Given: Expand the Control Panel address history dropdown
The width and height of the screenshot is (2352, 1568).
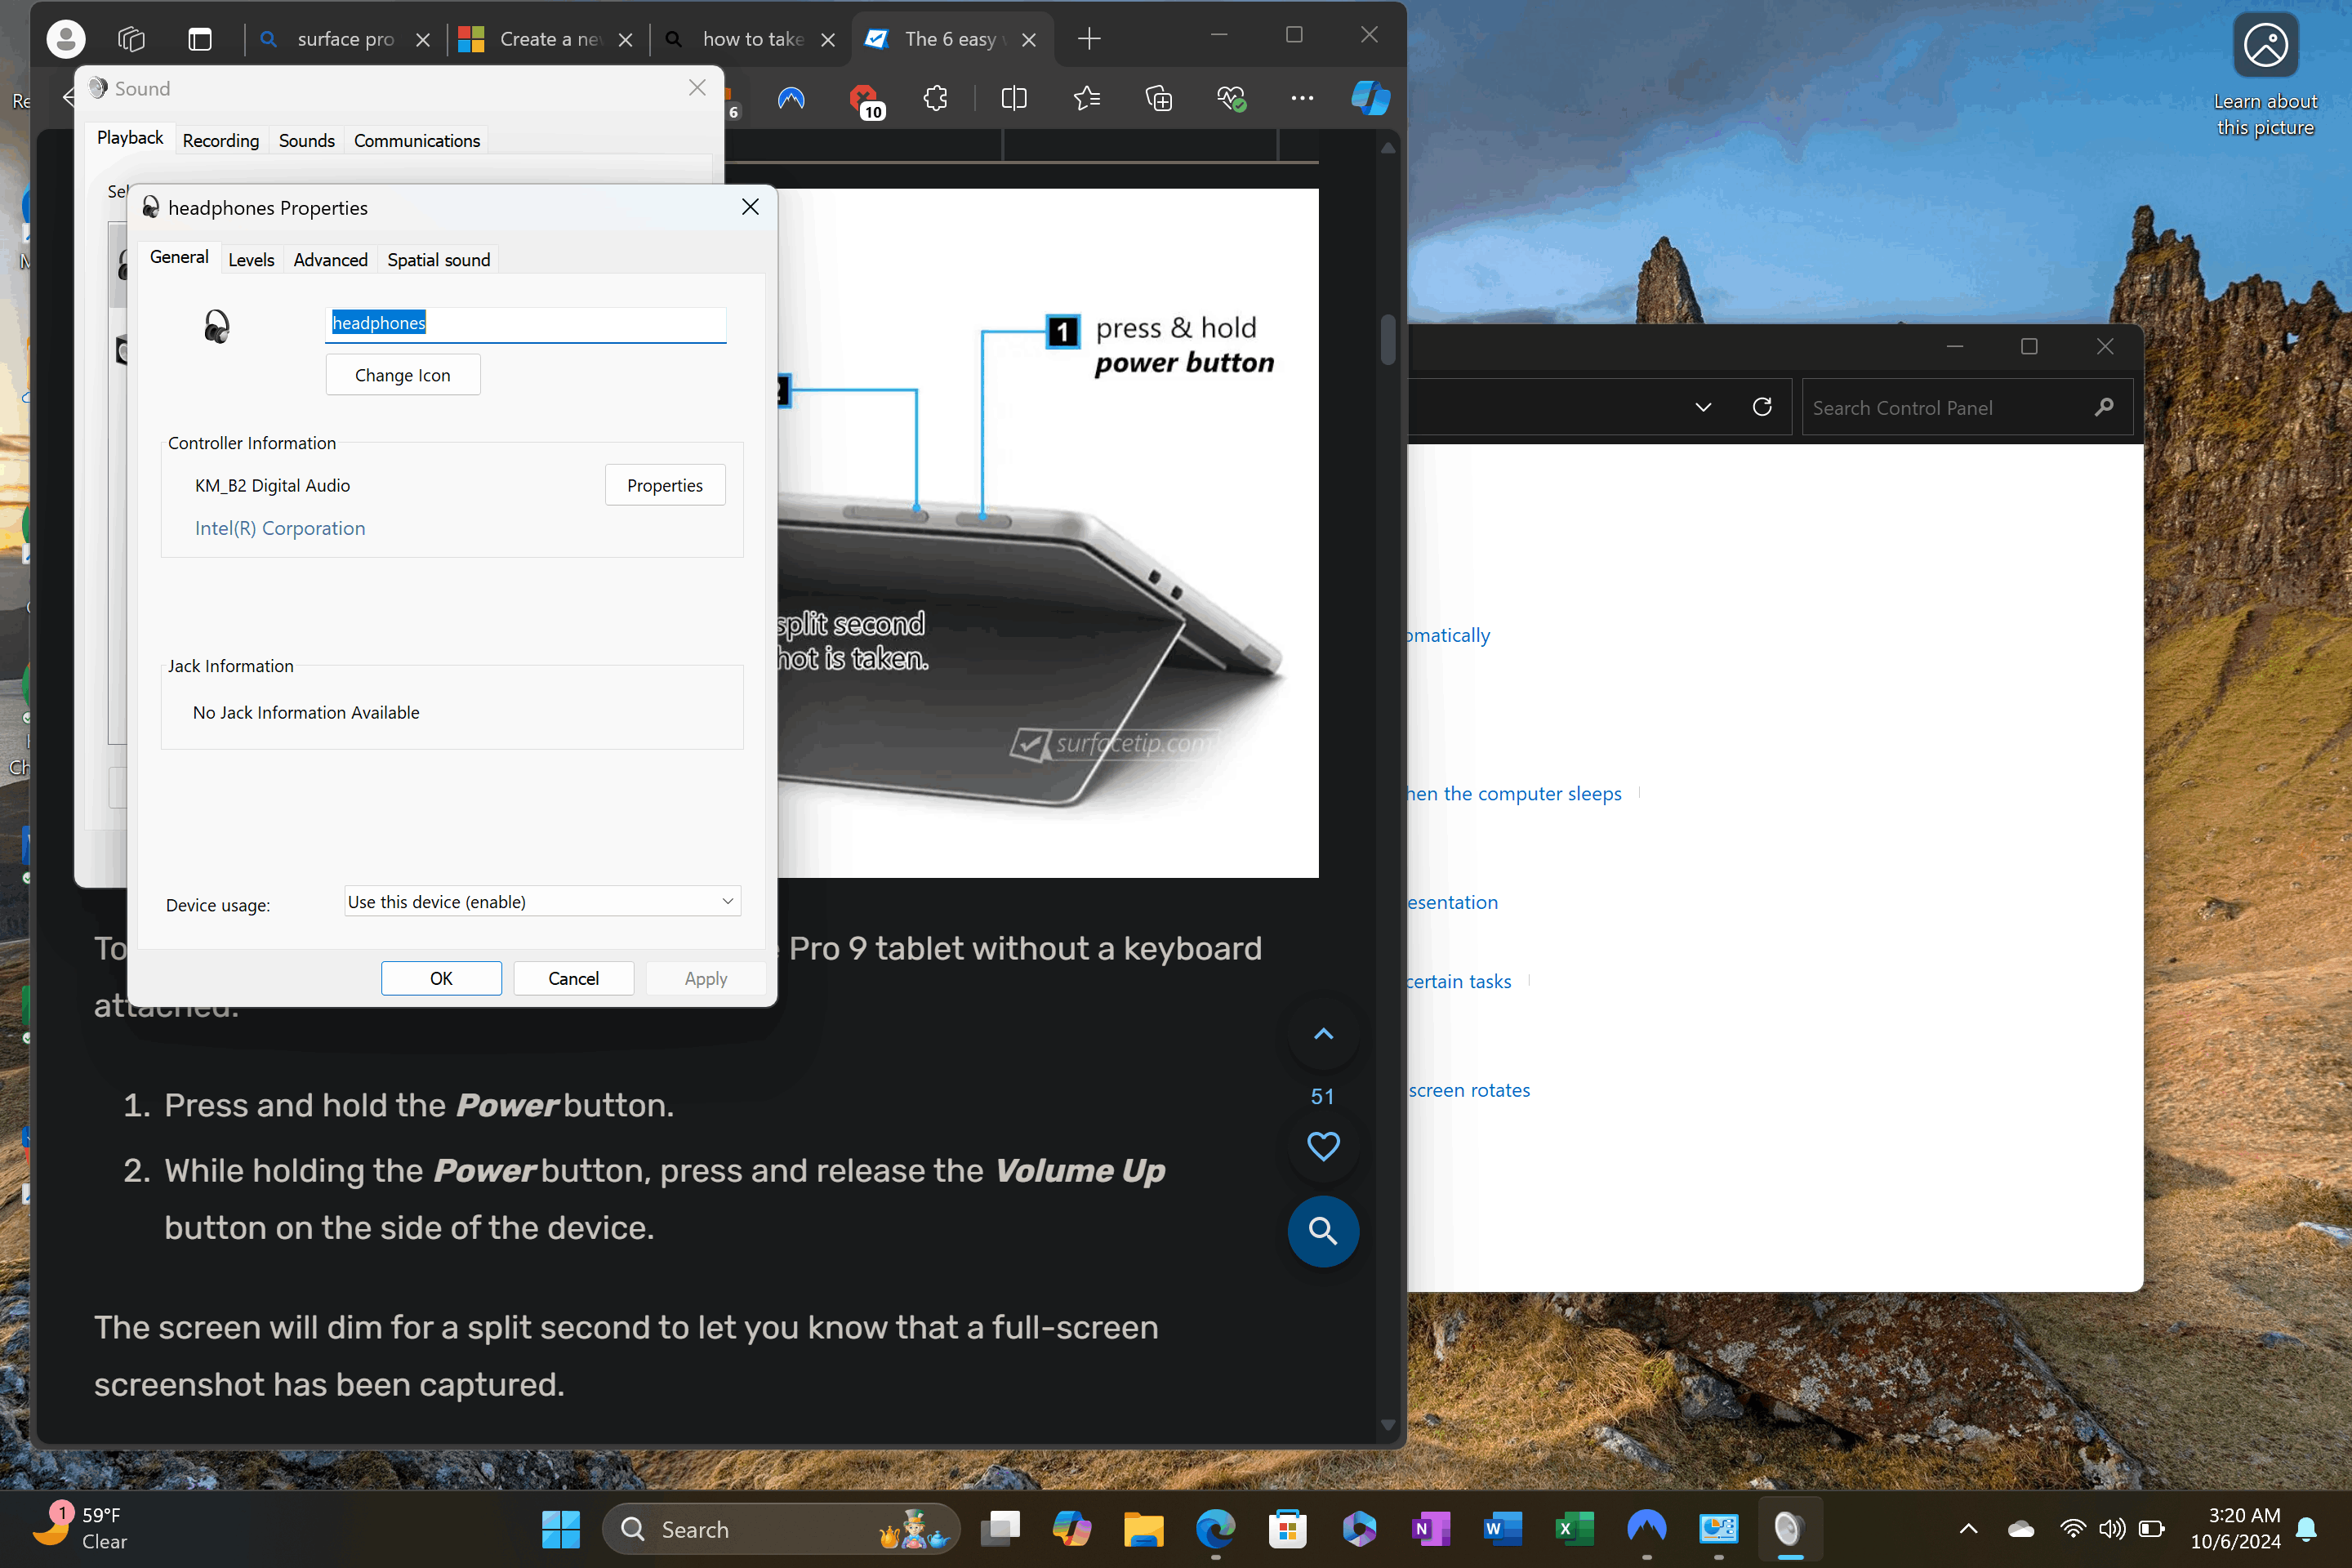Looking at the screenshot, I should pyautogui.click(x=1703, y=407).
